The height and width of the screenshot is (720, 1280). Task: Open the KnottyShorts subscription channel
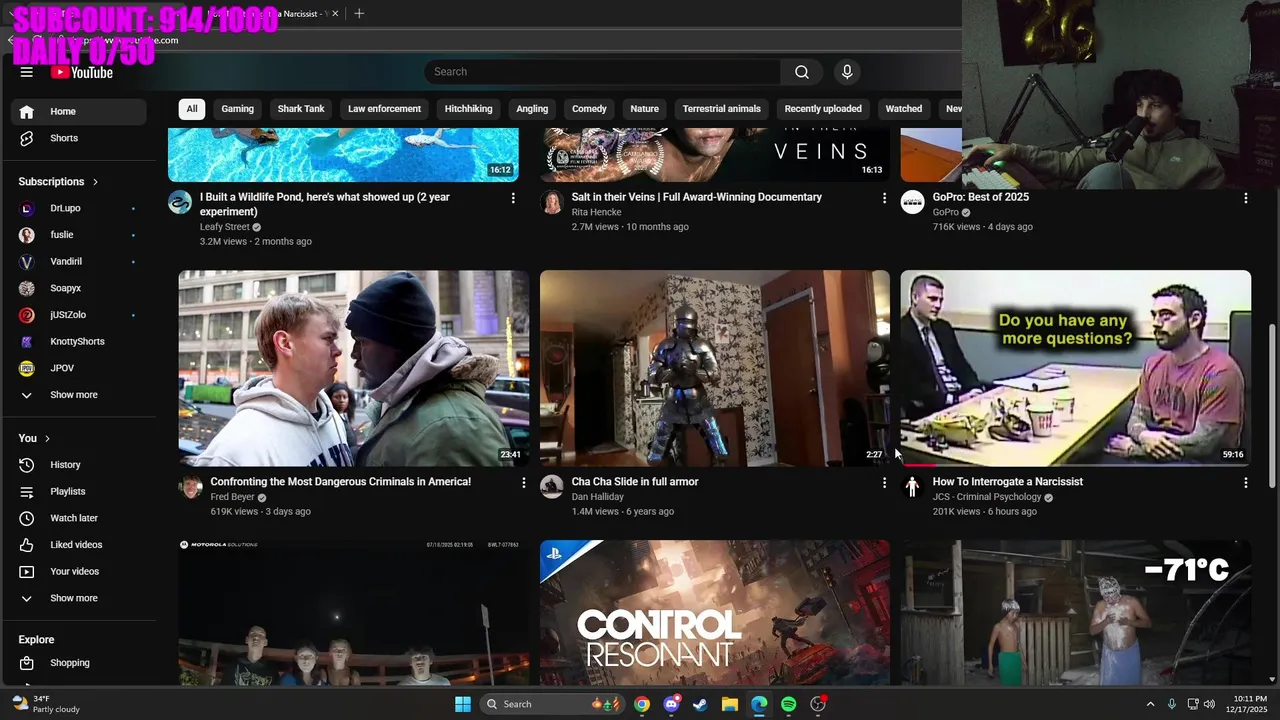pyautogui.click(x=78, y=342)
